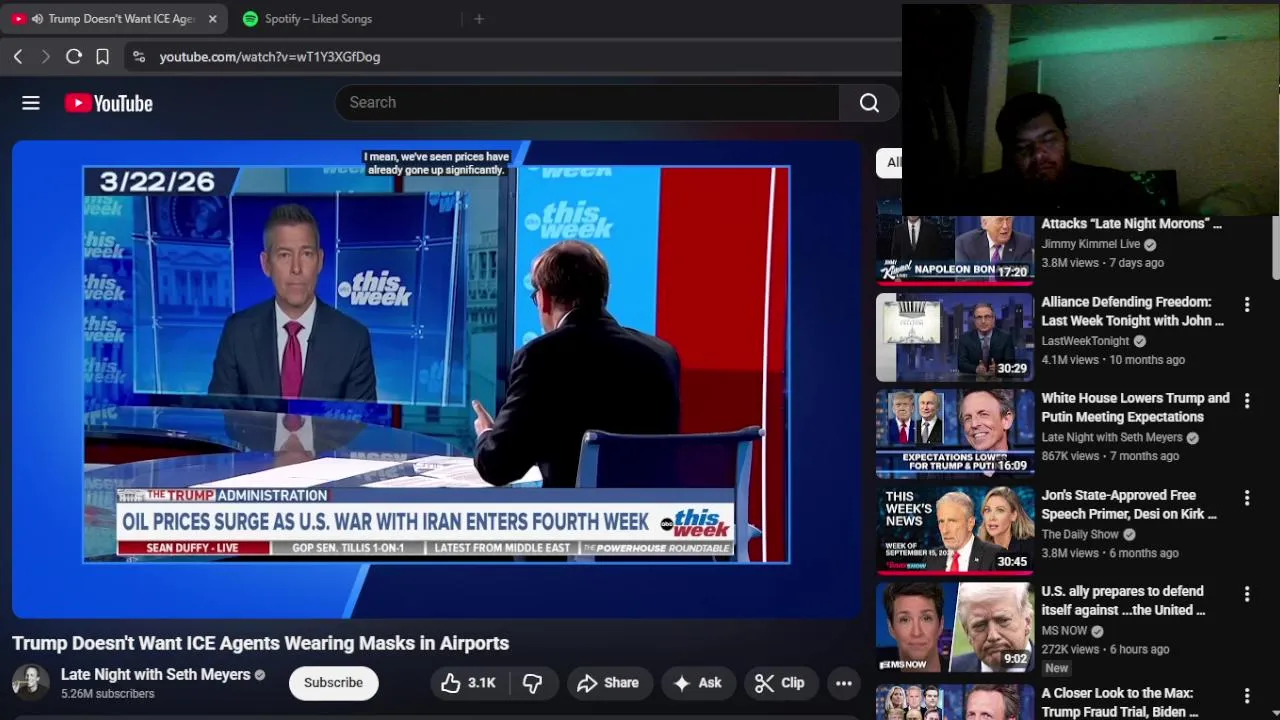Open the MS NOW video thumbnail

pyautogui.click(x=955, y=628)
